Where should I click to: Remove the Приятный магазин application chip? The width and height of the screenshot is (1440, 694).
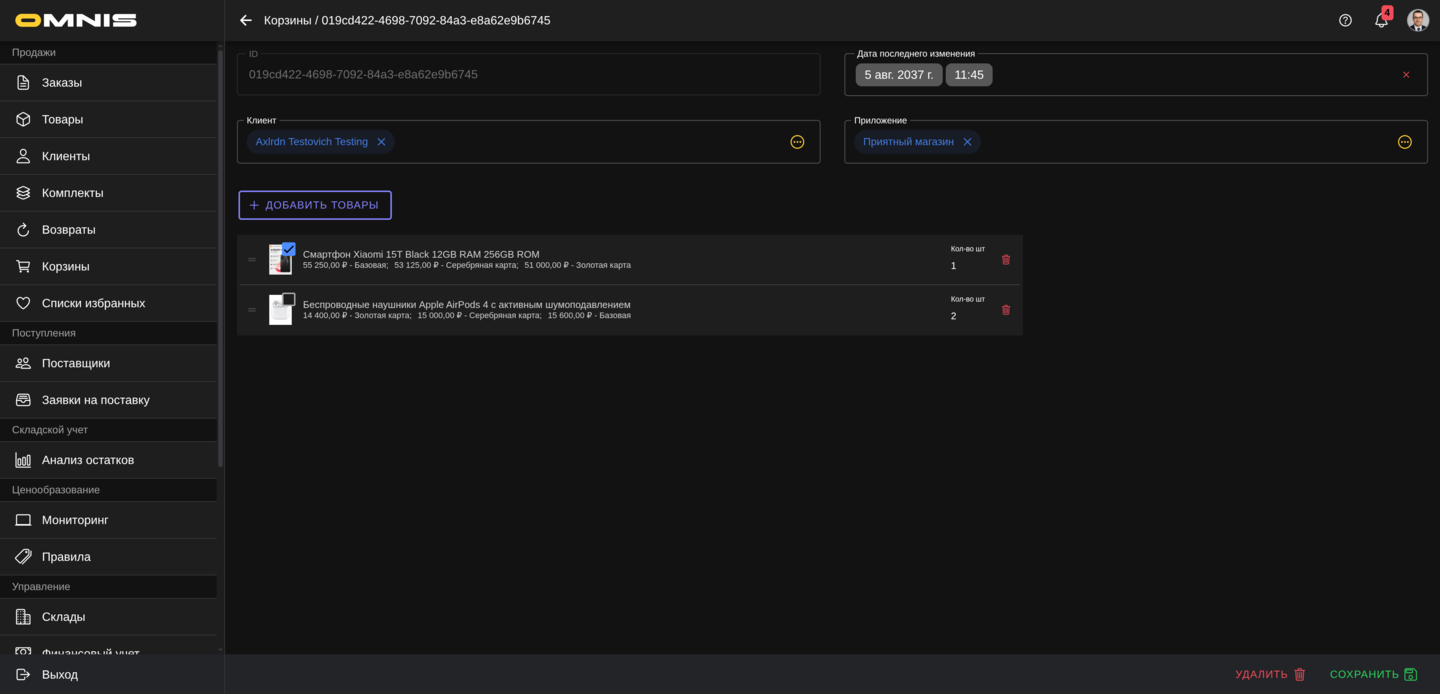pos(967,142)
